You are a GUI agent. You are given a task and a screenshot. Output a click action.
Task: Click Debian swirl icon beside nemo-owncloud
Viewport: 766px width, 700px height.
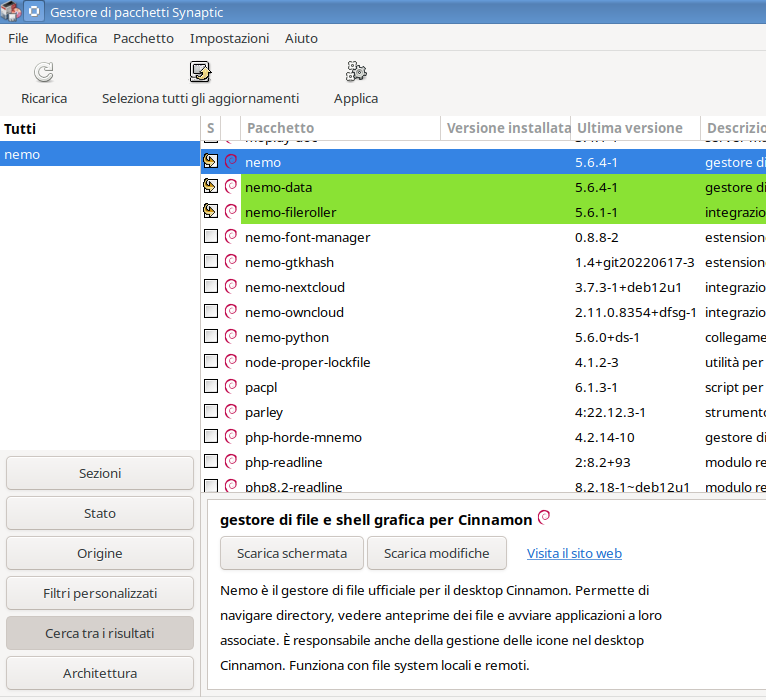(231, 311)
